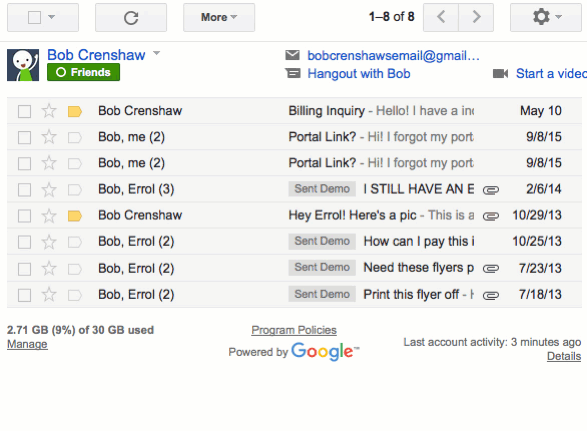Click Hangout with Bob link
Screen dimensions: 587x431
[359, 73]
